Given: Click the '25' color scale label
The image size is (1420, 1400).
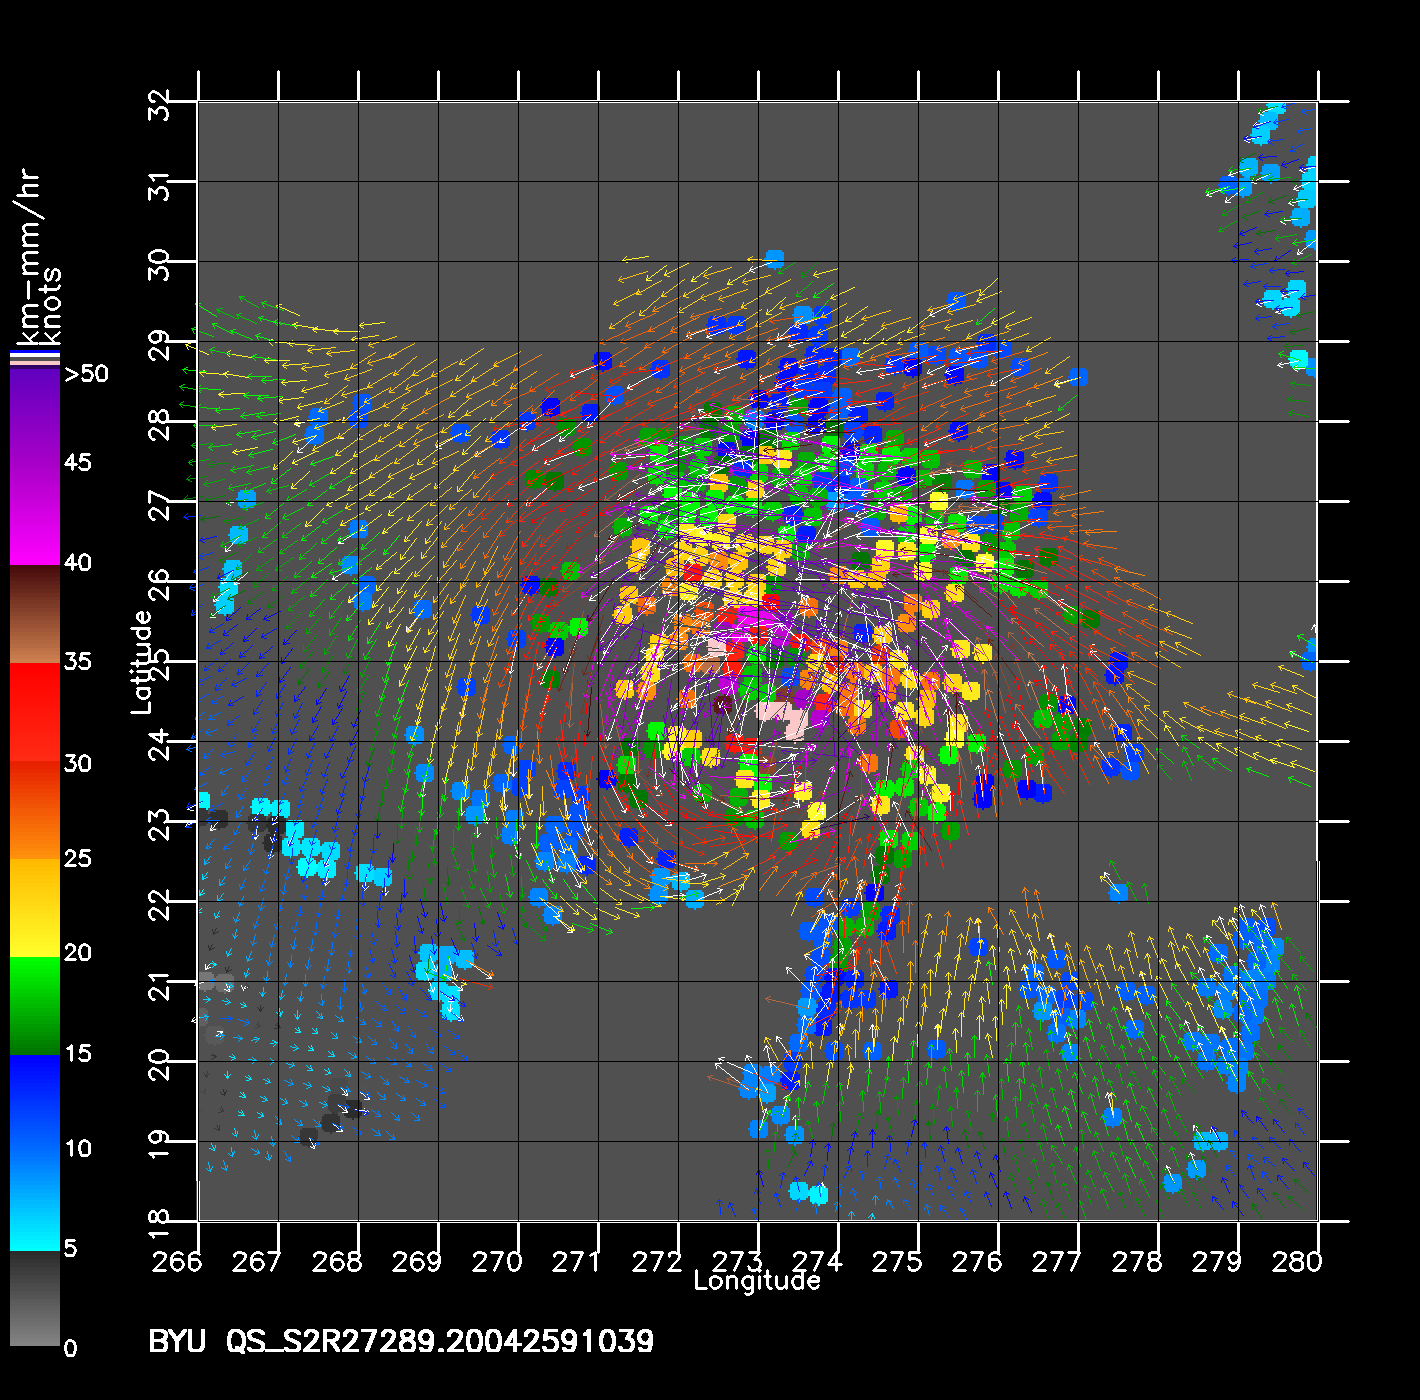Looking at the screenshot, I should click(78, 858).
